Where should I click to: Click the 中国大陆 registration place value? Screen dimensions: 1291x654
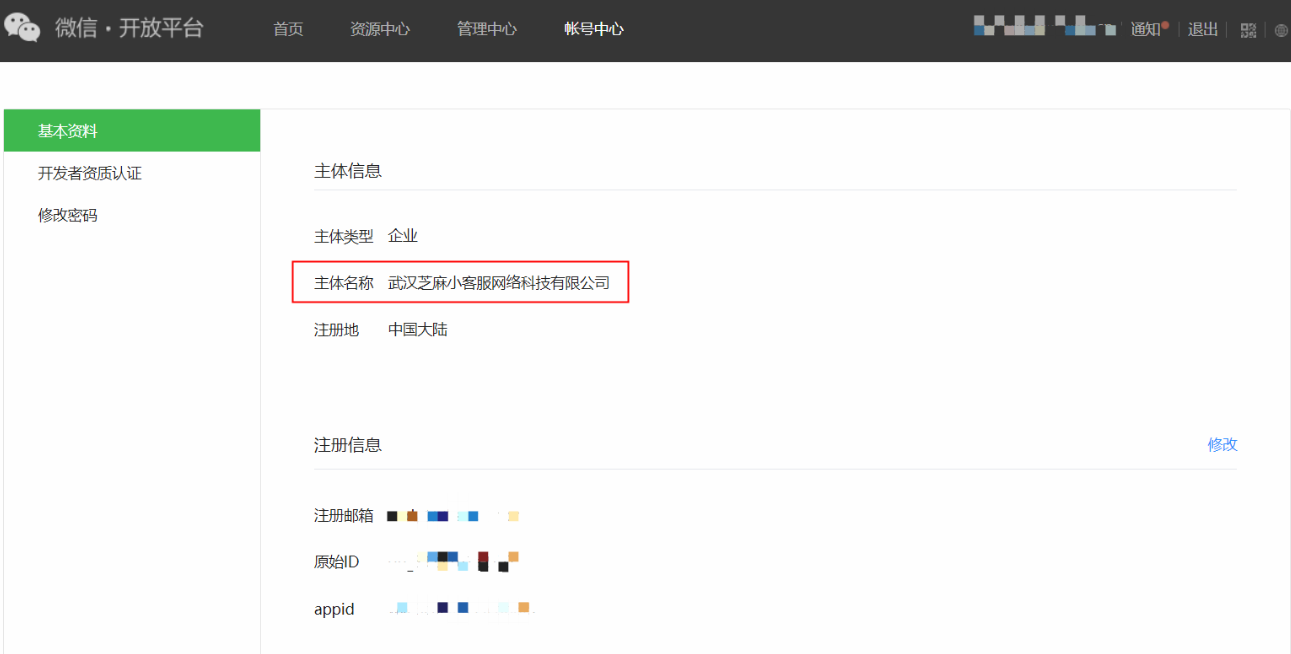[418, 329]
